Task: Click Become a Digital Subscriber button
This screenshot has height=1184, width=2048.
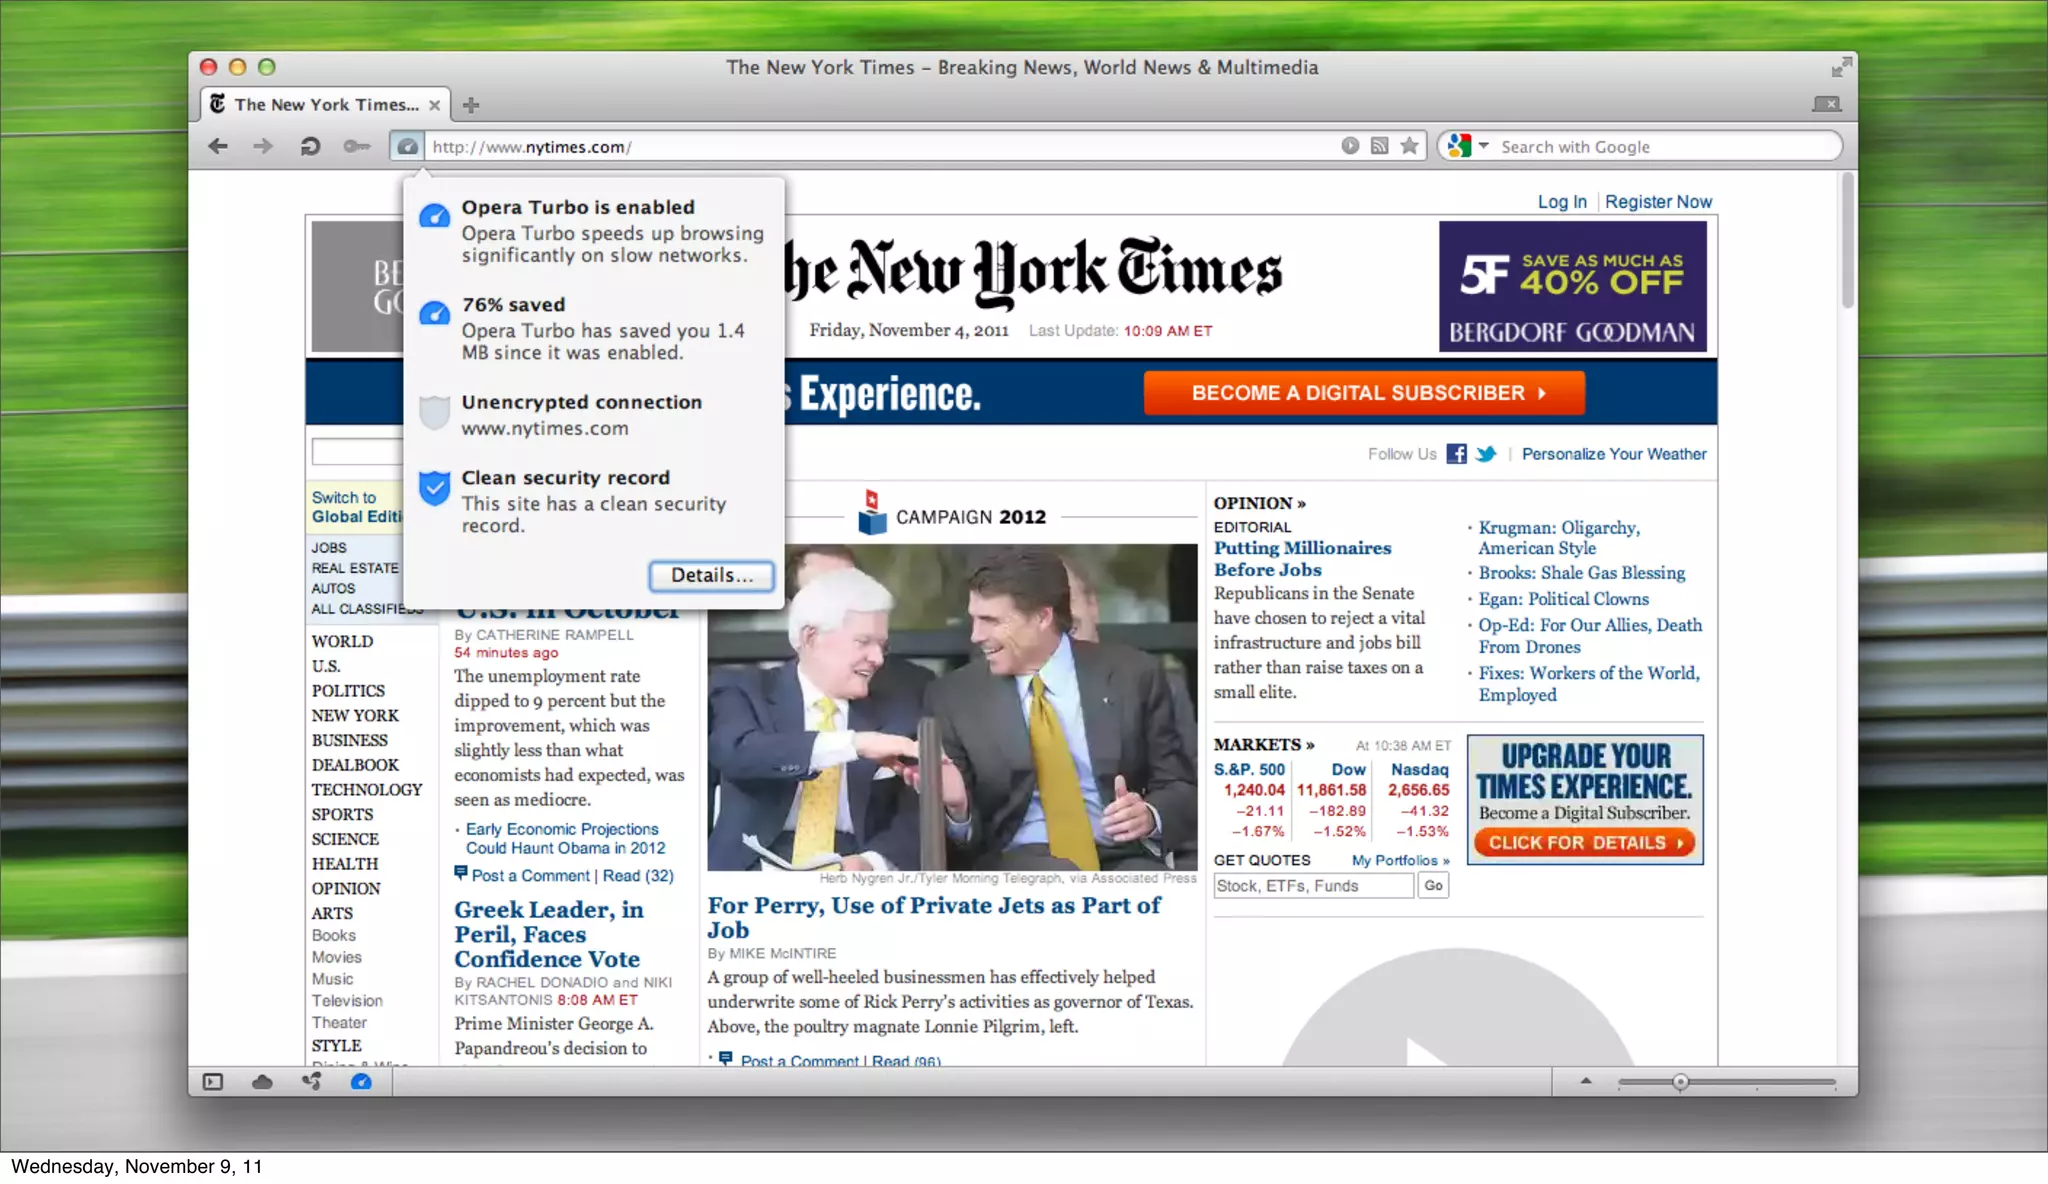Action: 1364,393
